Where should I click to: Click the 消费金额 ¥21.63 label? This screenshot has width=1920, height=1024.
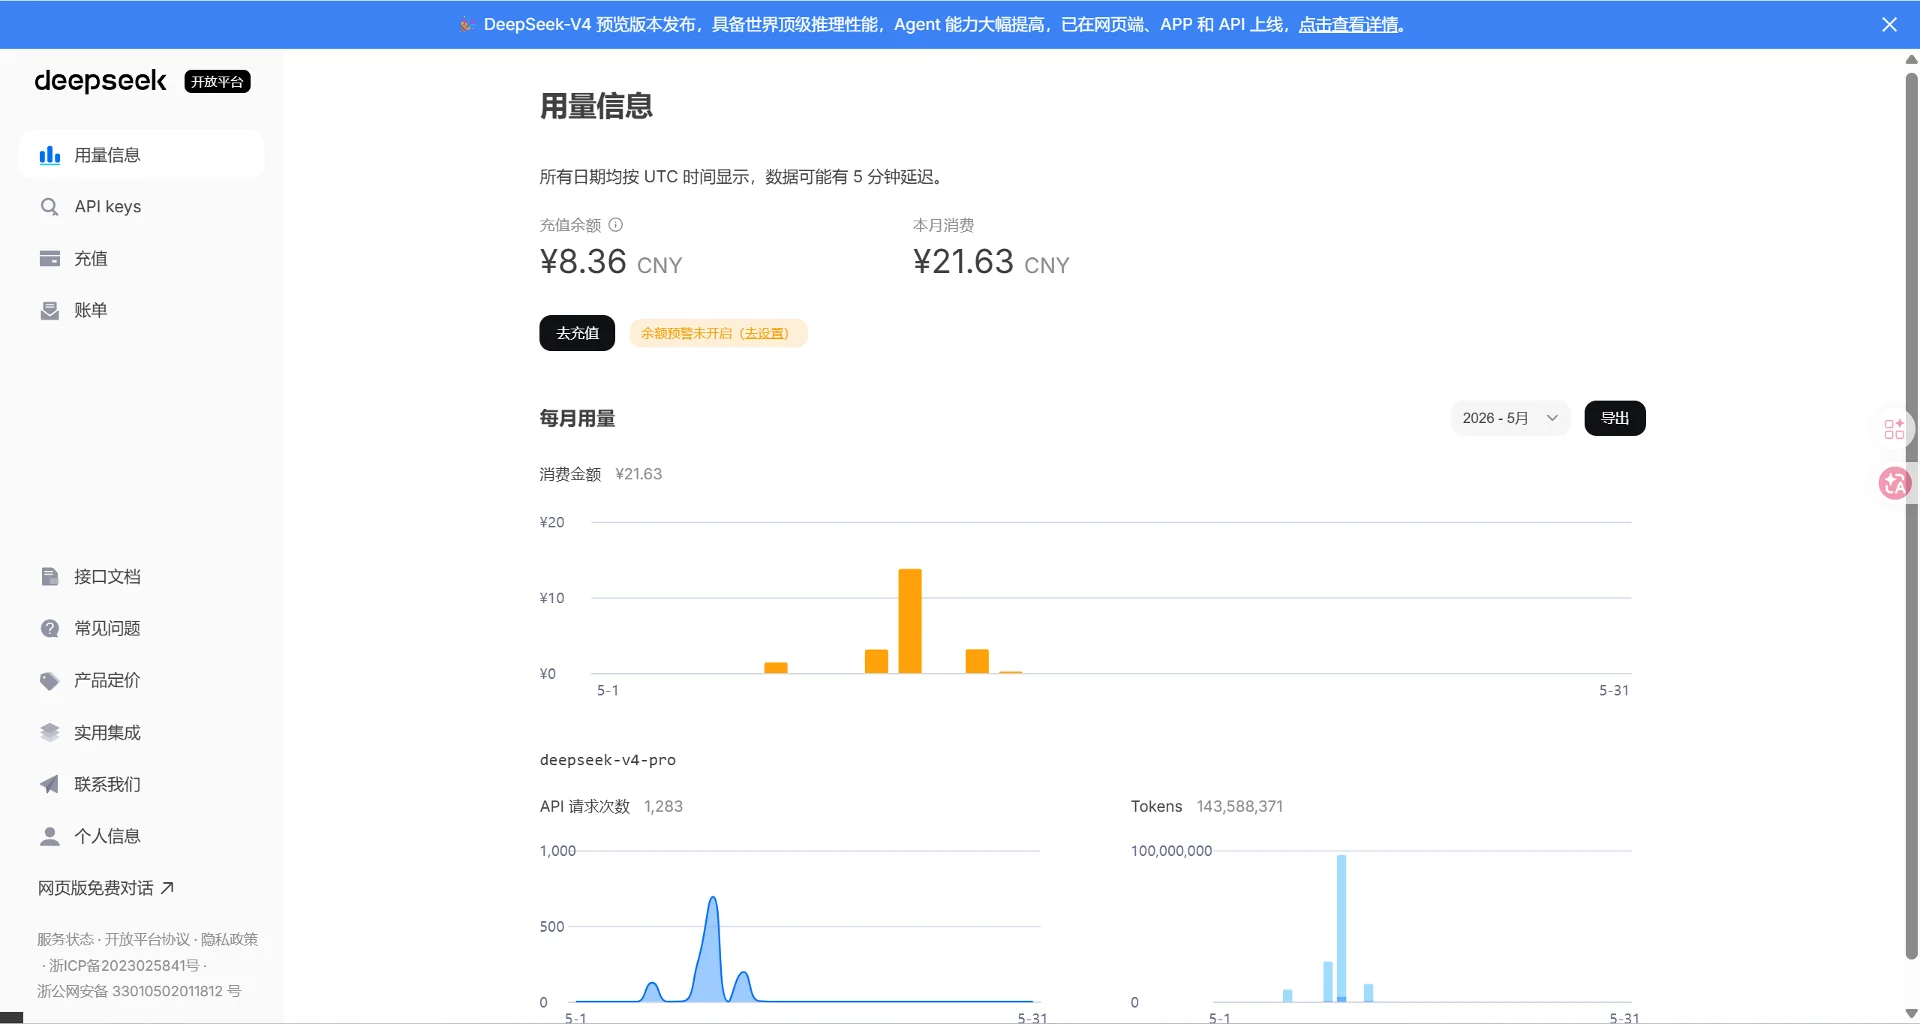(x=600, y=474)
